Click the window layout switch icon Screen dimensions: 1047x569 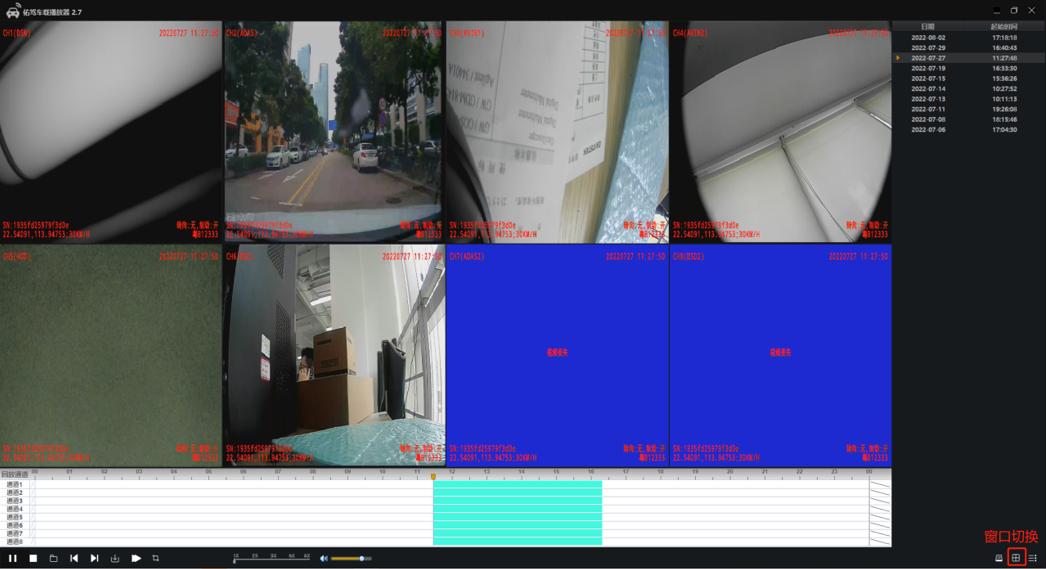click(1016, 558)
